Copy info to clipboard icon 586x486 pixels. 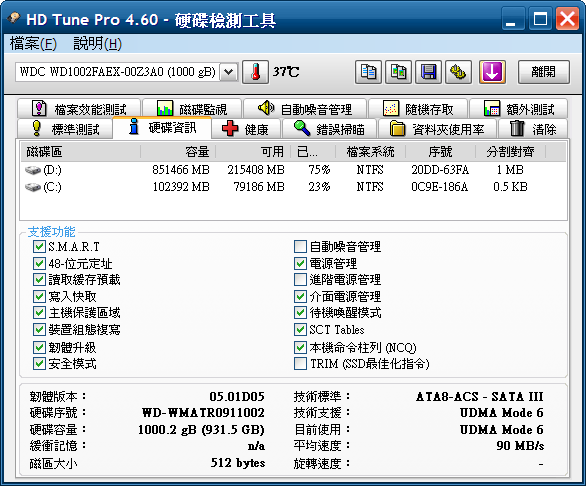click(x=368, y=72)
